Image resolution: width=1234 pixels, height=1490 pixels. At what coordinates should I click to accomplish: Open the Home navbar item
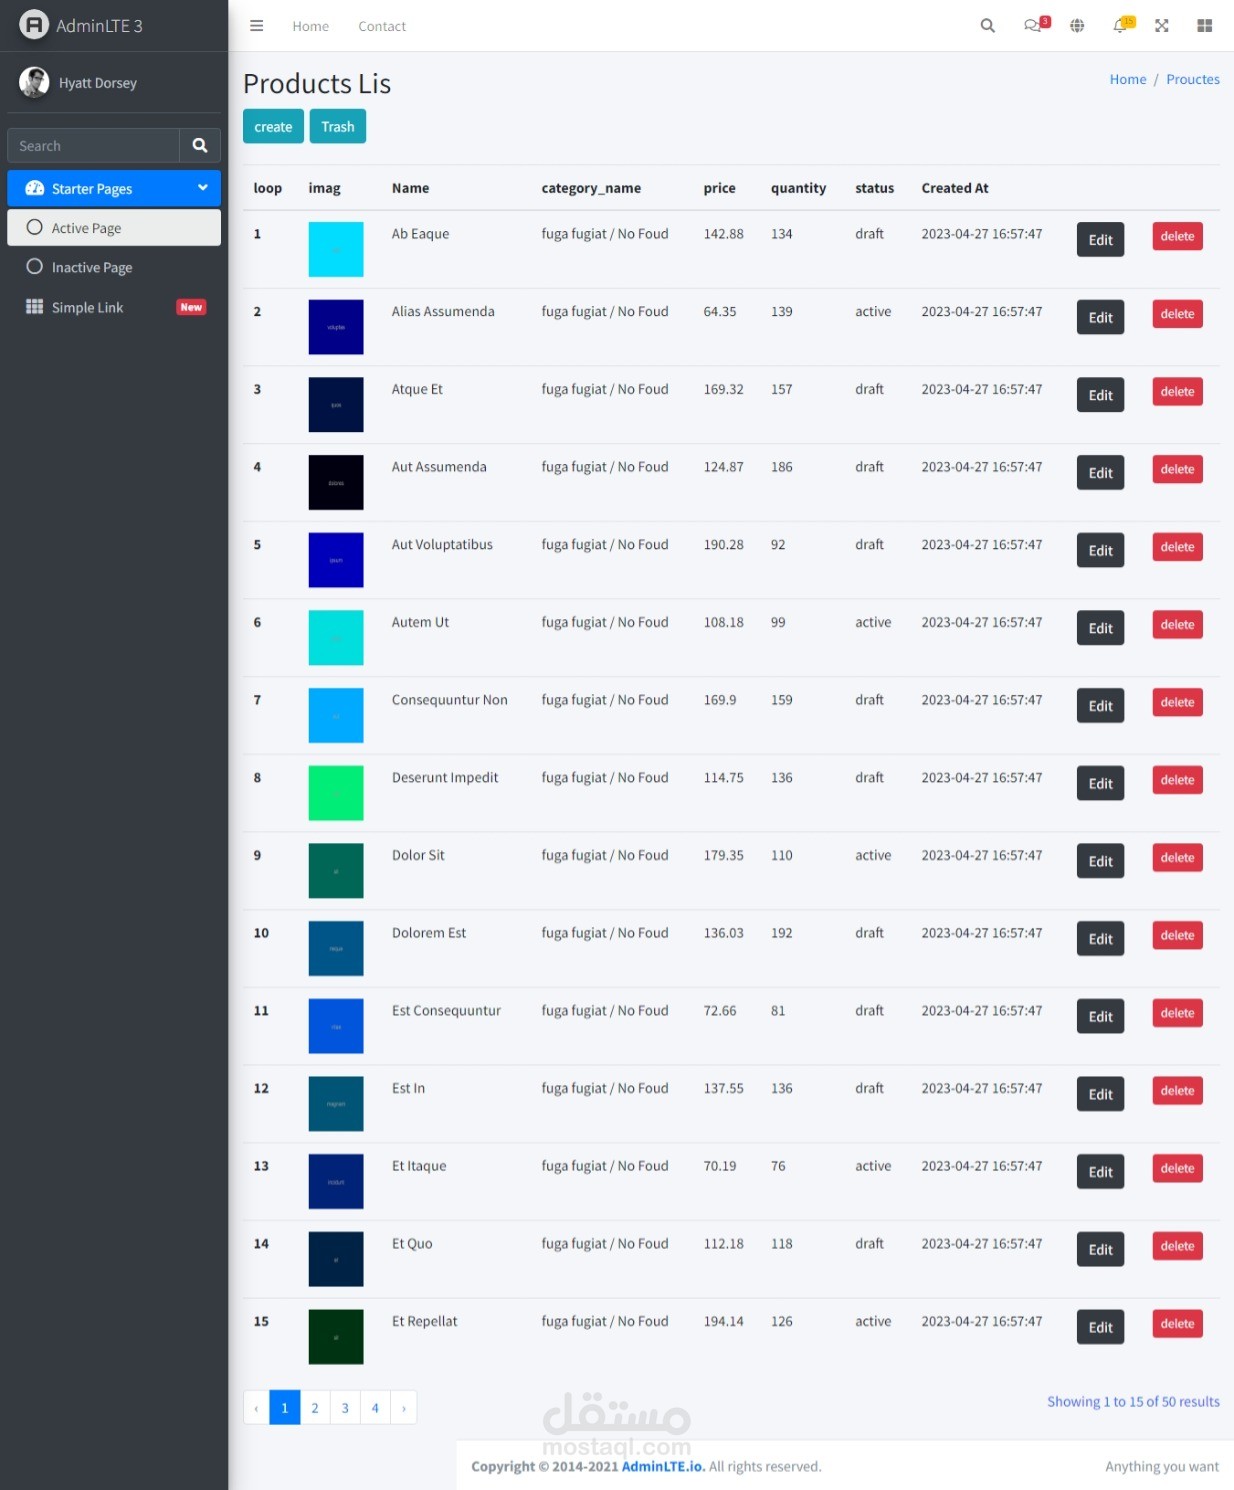[x=310, y=26]
